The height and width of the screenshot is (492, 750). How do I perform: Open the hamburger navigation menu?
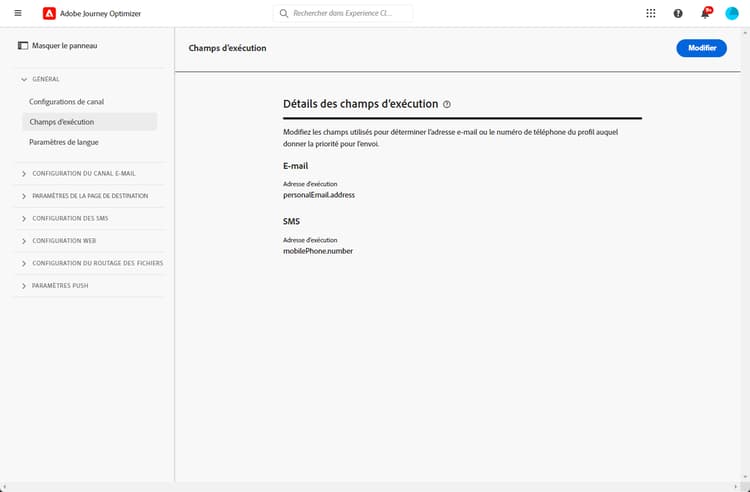pyautogui.click(x=17, y=13)
